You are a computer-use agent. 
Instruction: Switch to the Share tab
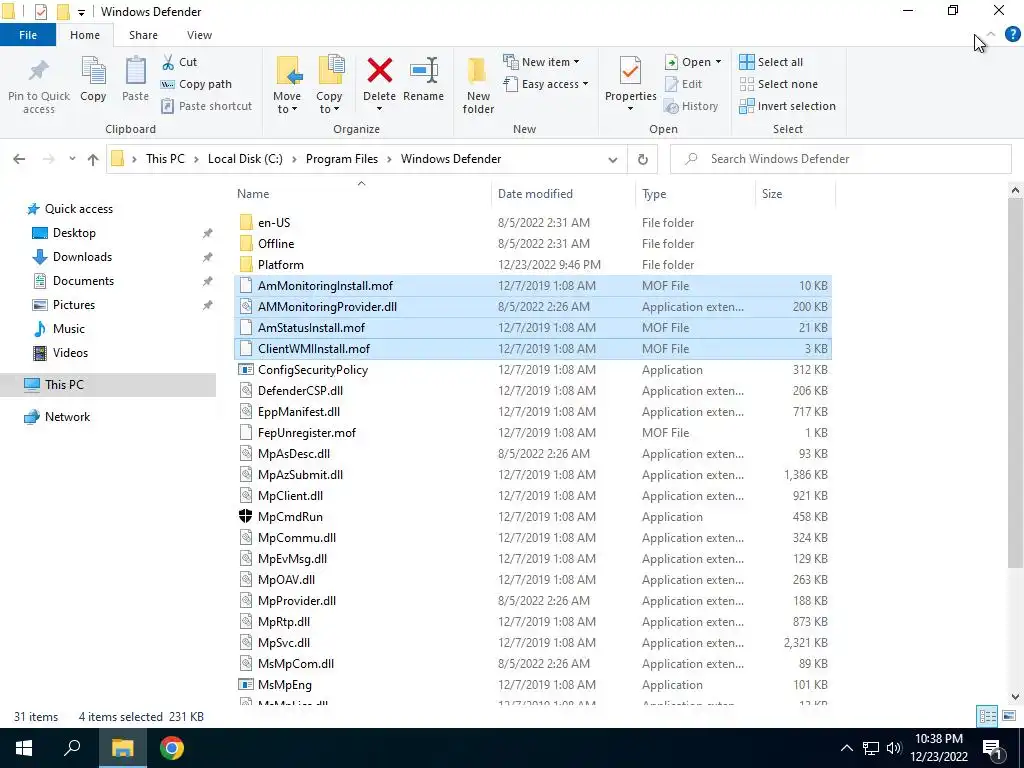(x=143, y=35)
